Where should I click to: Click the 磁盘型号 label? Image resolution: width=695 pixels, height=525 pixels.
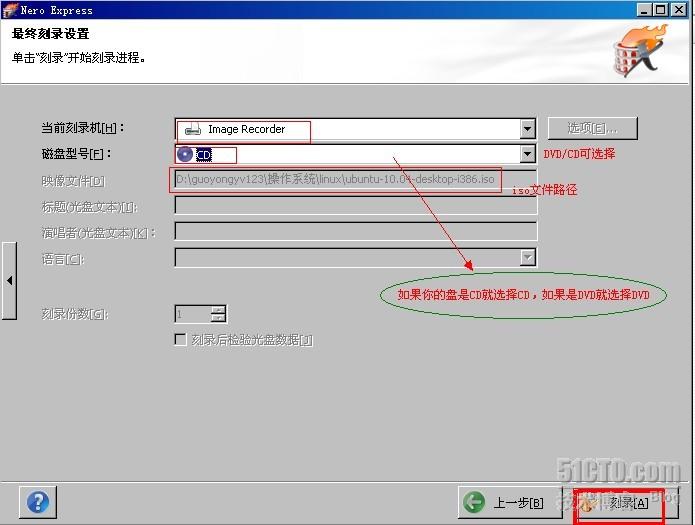click(x=77, y=154)
